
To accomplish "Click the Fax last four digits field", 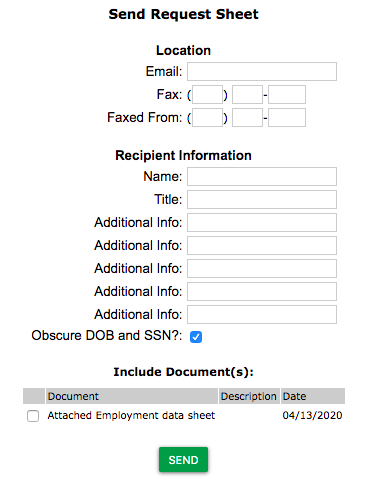I will pos(287,95).
